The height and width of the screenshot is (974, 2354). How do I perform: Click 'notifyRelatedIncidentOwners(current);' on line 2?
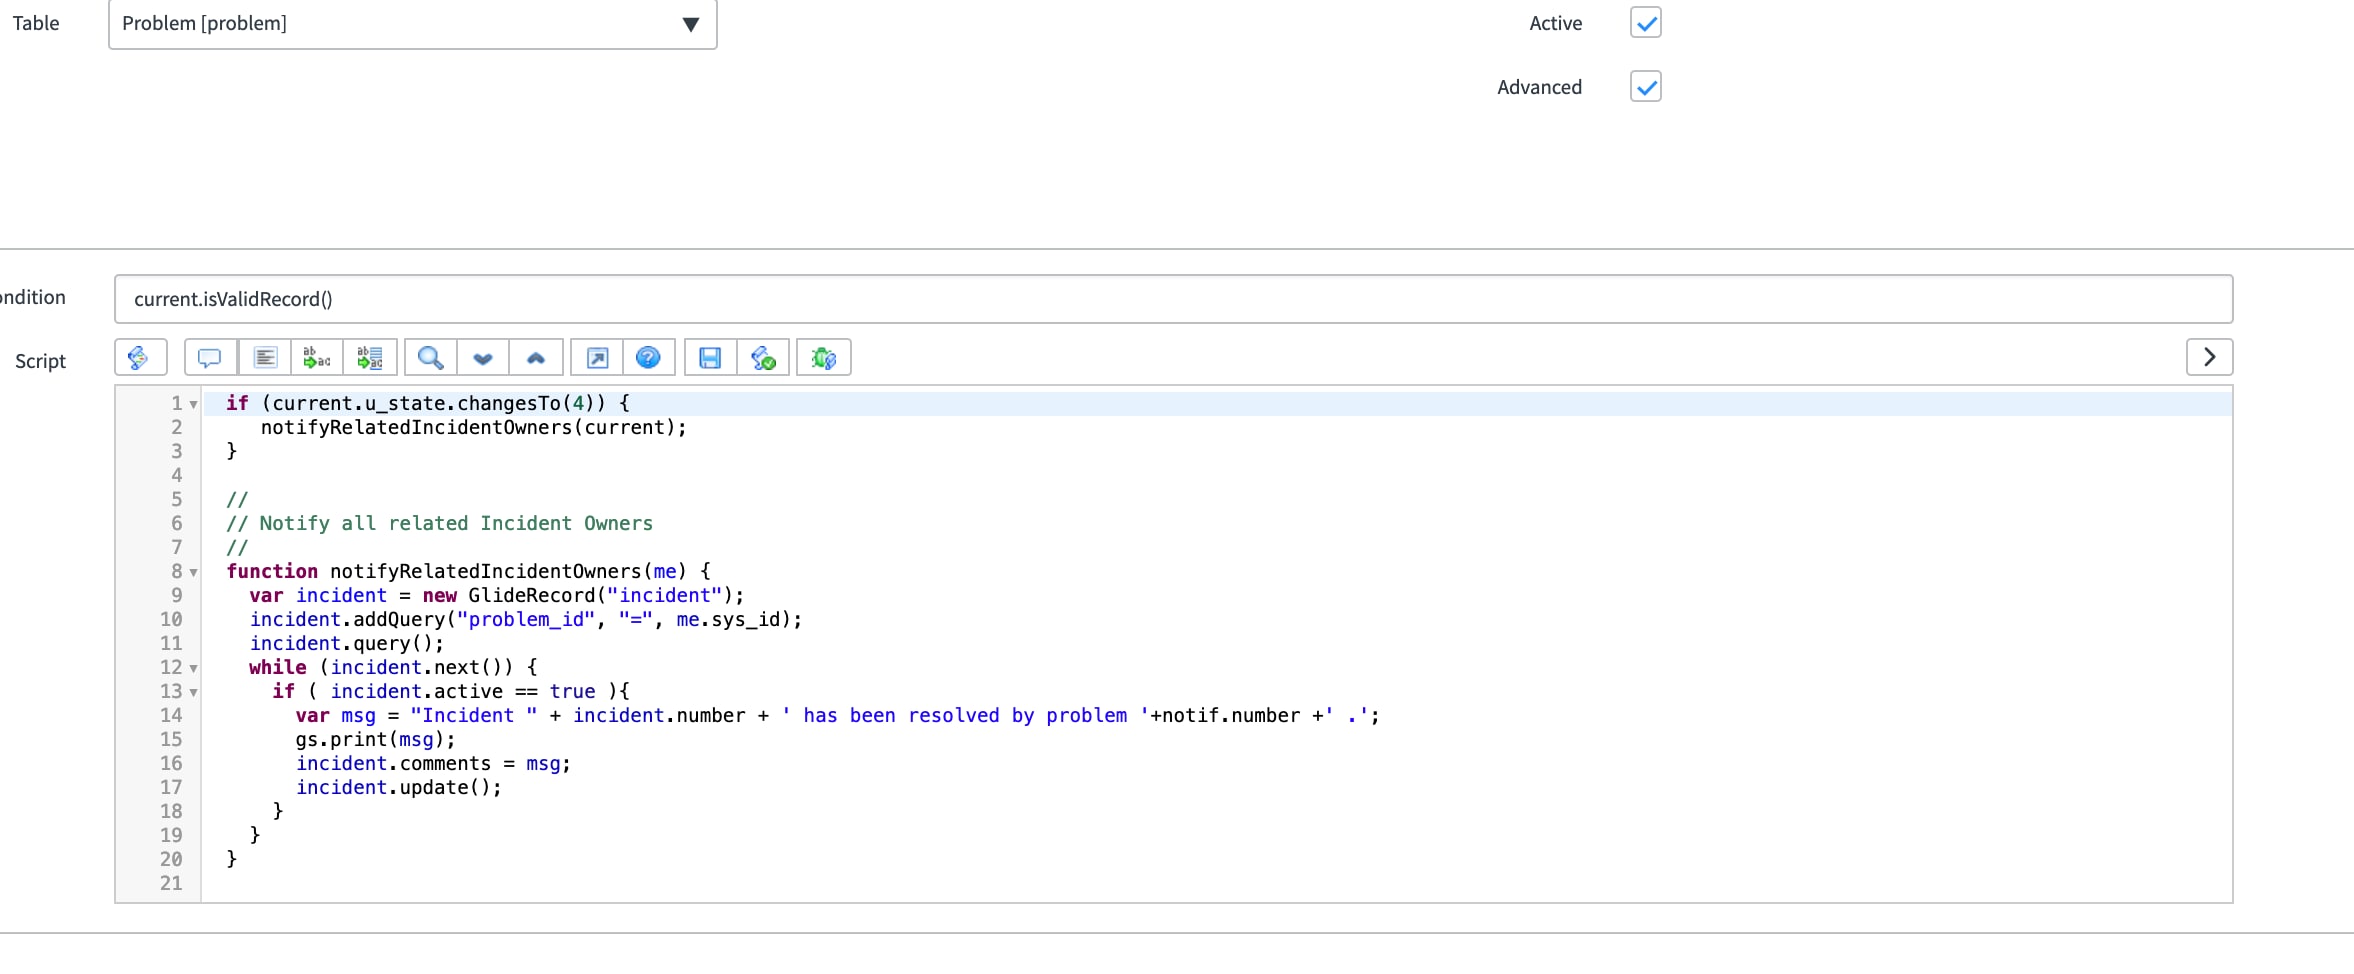click(x=474, y=427)
